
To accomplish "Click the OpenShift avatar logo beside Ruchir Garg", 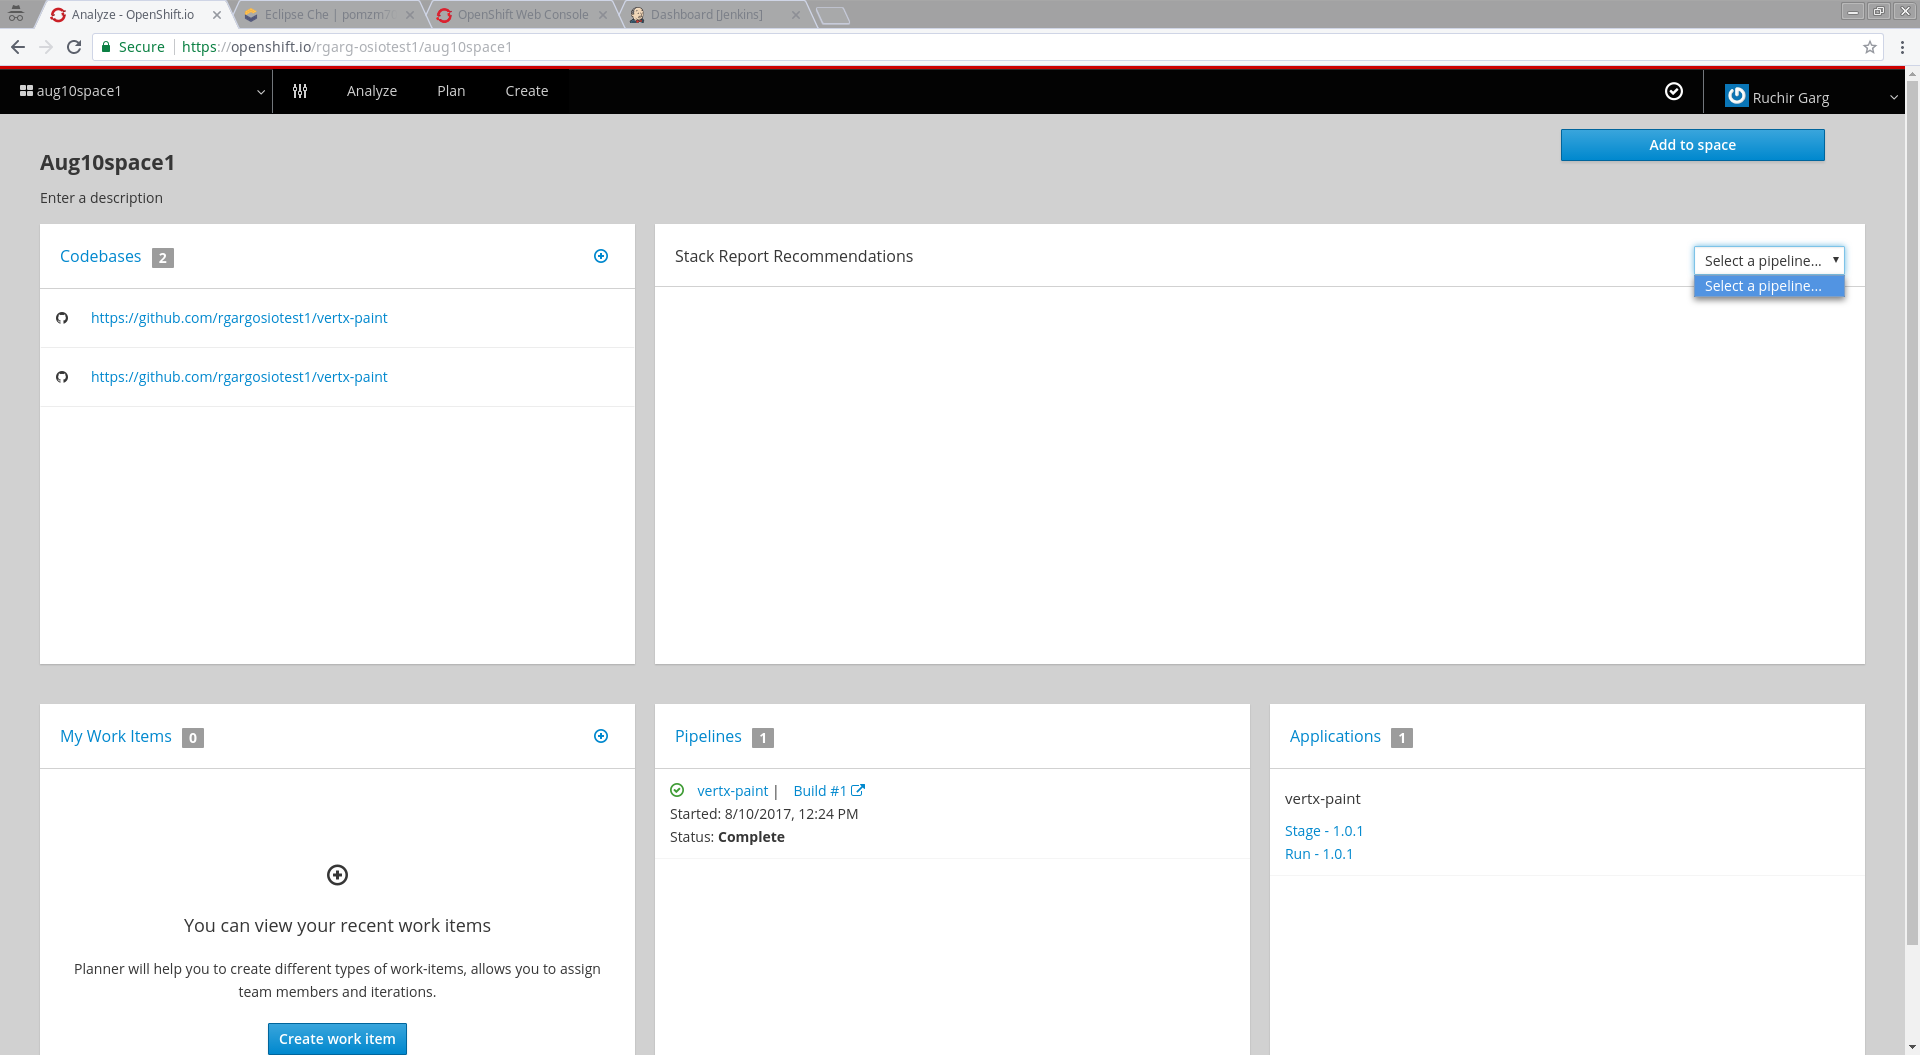I will coord(1737,96).
